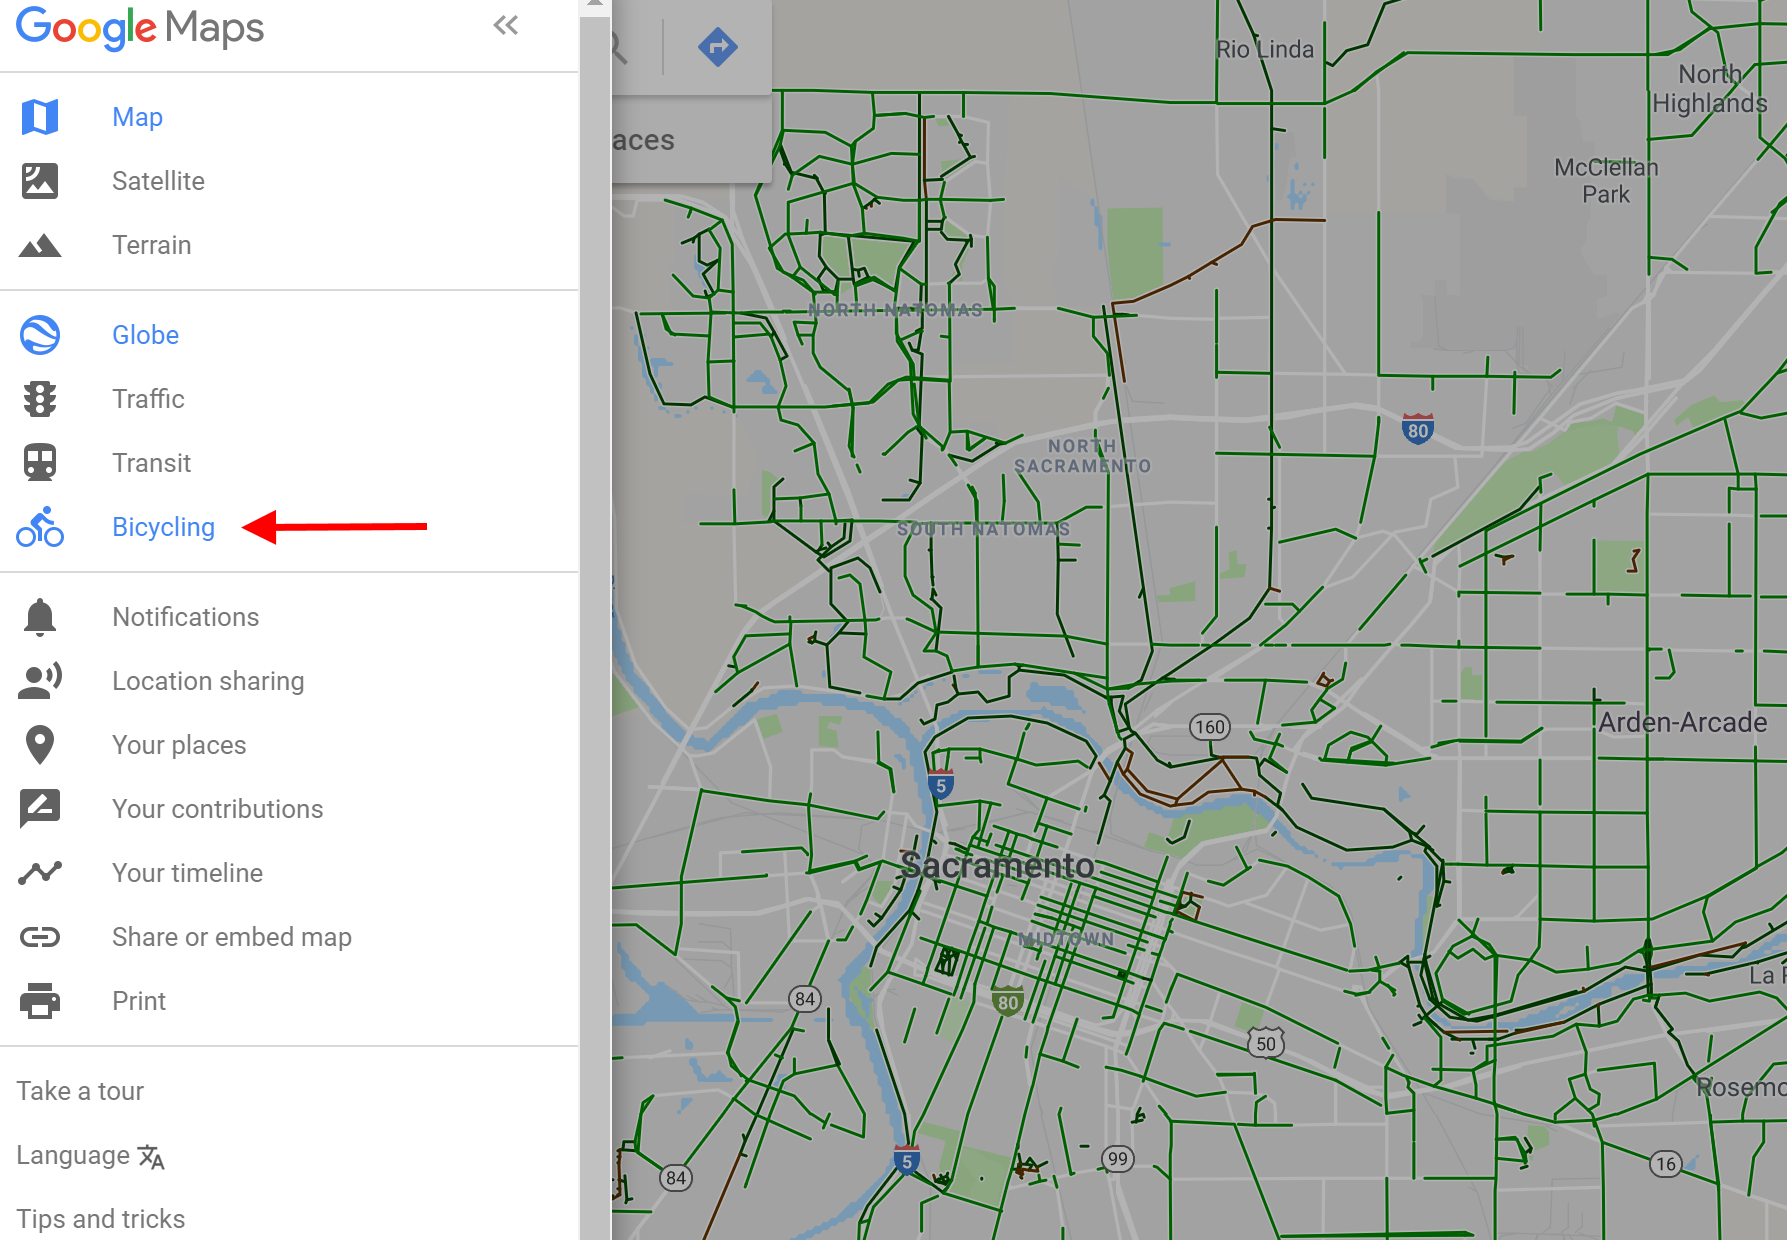The image size is (1787, 1240).
Task: Click the Arden-Arcade label on map
Action: tap(1683, 722)
